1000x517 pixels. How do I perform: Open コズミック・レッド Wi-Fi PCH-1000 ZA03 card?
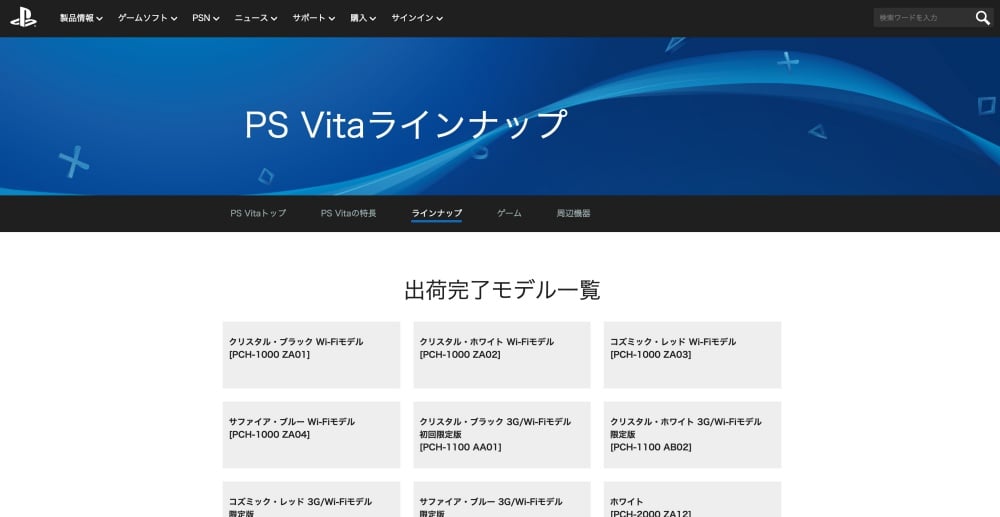692,354
